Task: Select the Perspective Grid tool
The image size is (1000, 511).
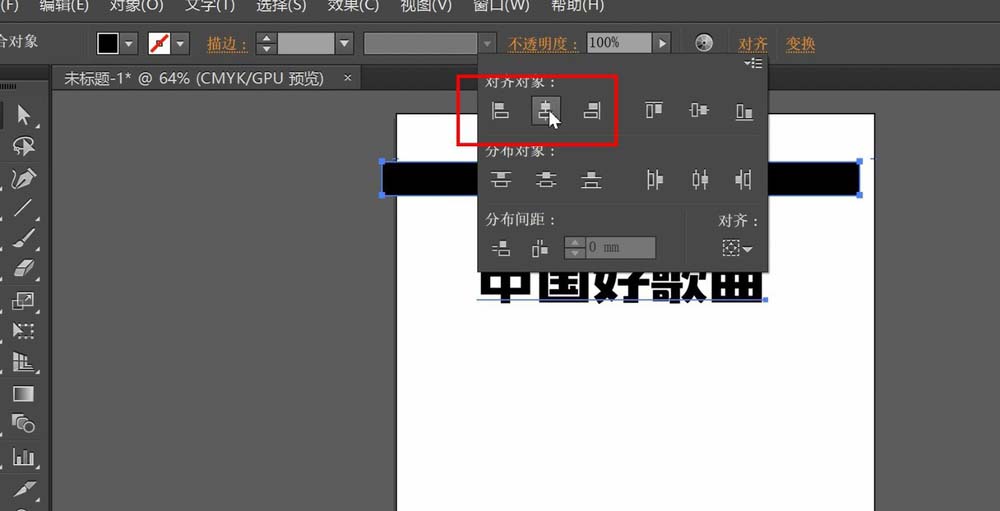Action: [x=24, y=362]
